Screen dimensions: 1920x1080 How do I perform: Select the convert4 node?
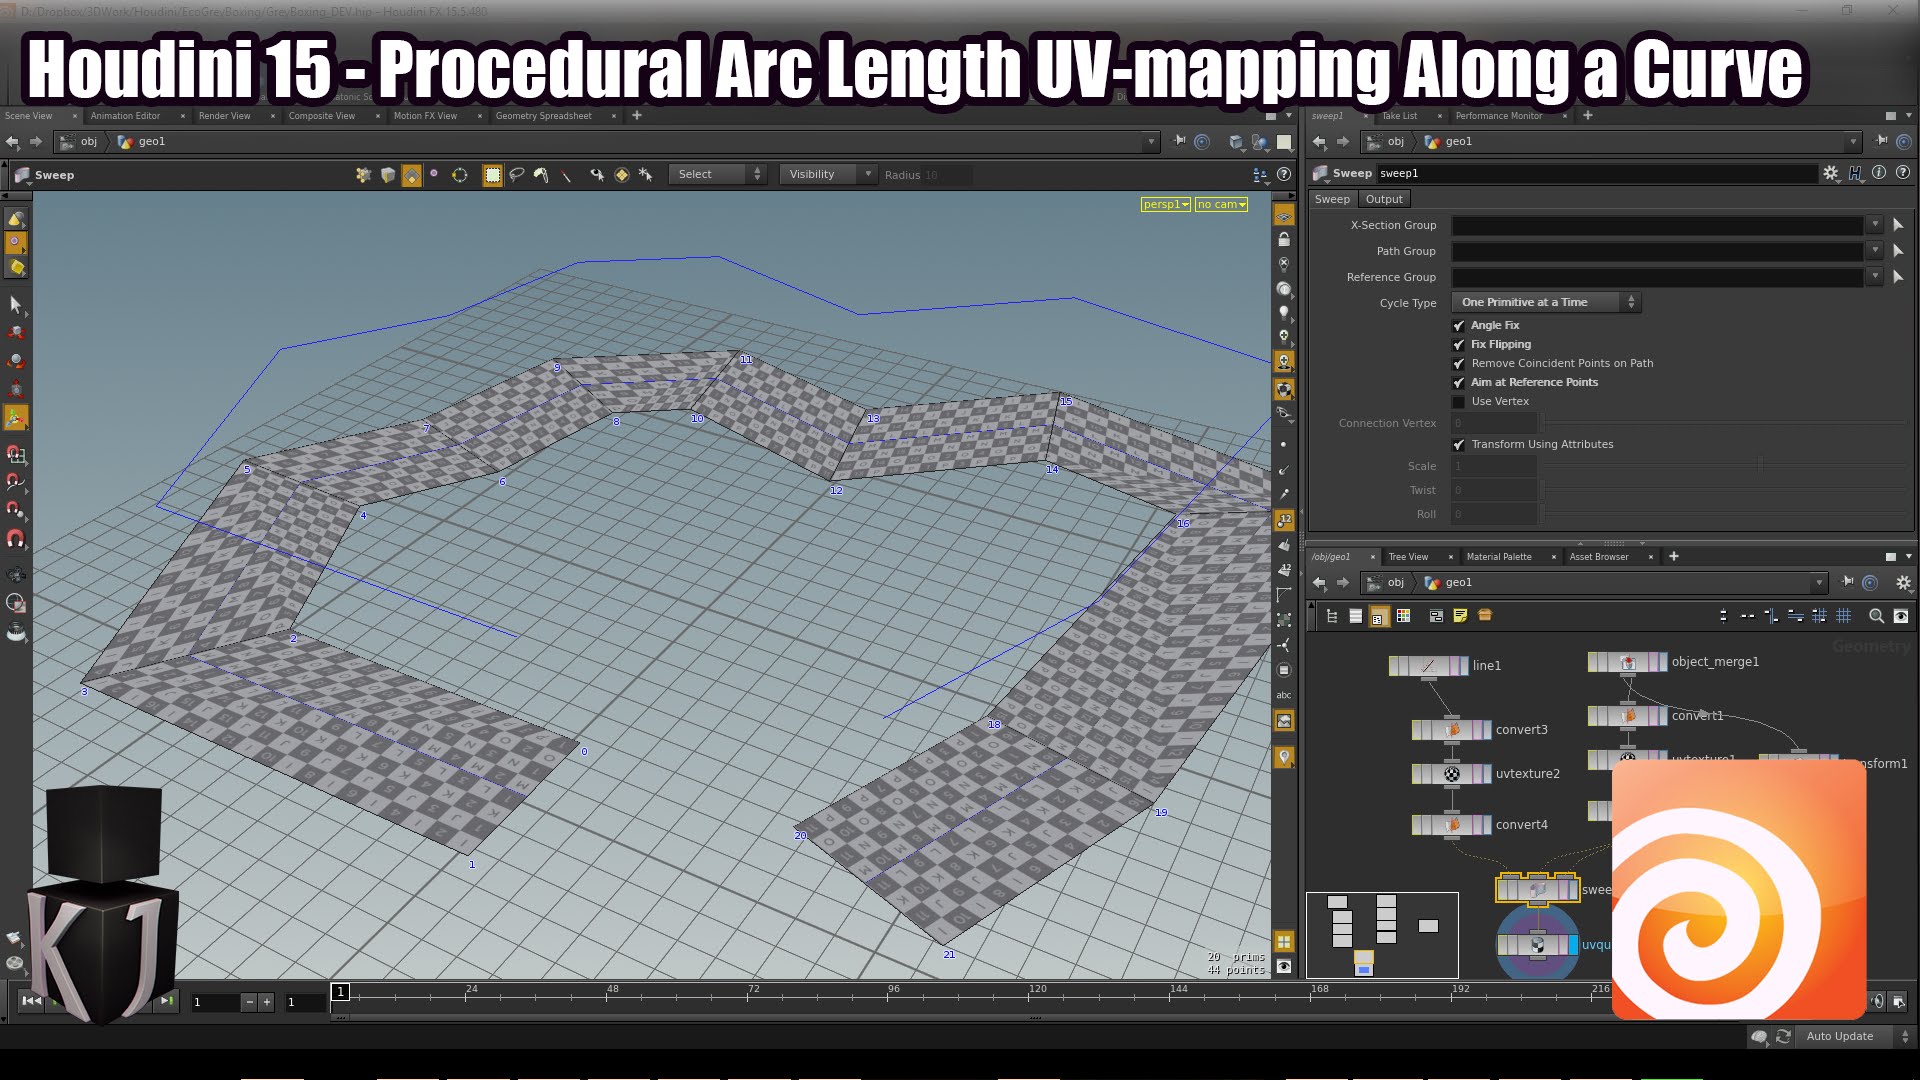click(1452, 825)
